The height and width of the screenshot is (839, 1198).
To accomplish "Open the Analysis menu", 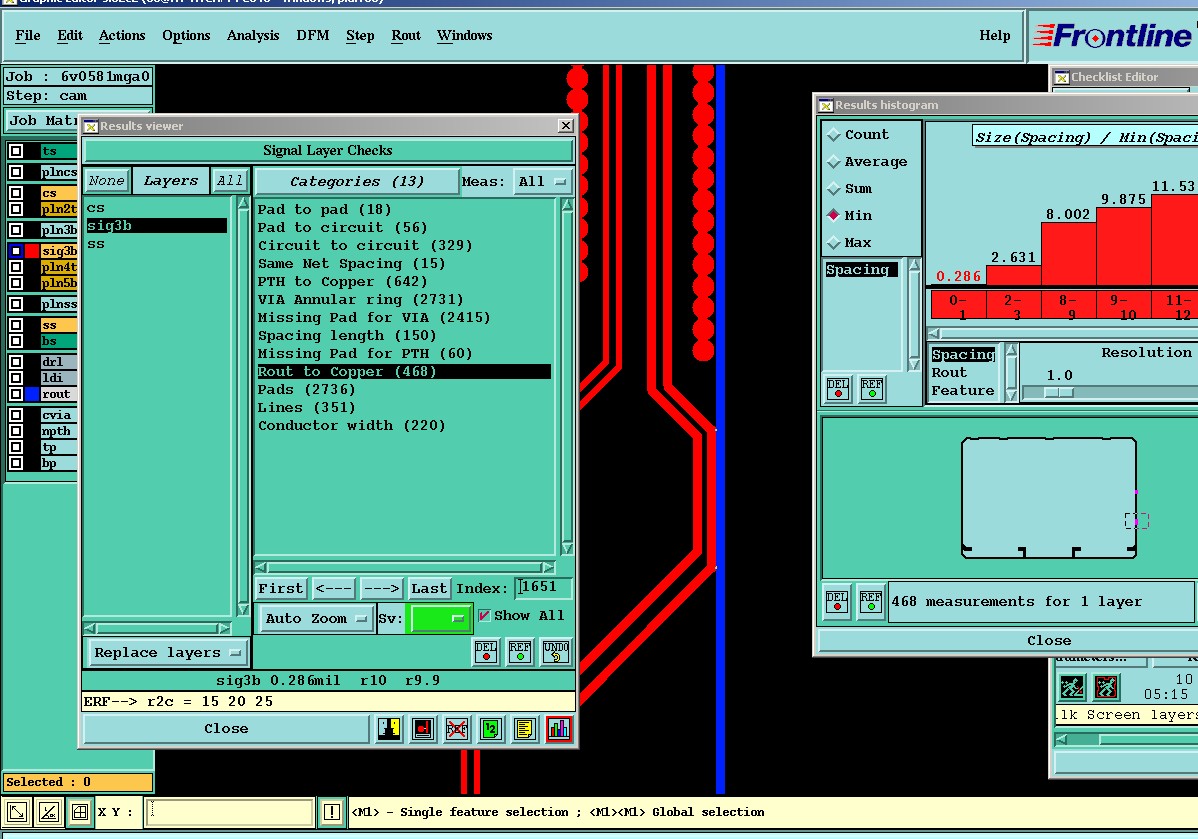I will (x=253, y=36).
